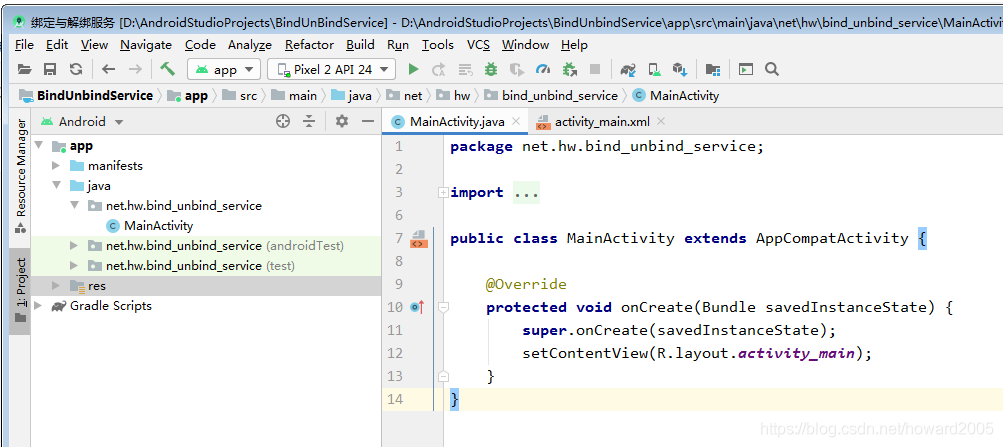Select the manifests folder row

[206, 166]
